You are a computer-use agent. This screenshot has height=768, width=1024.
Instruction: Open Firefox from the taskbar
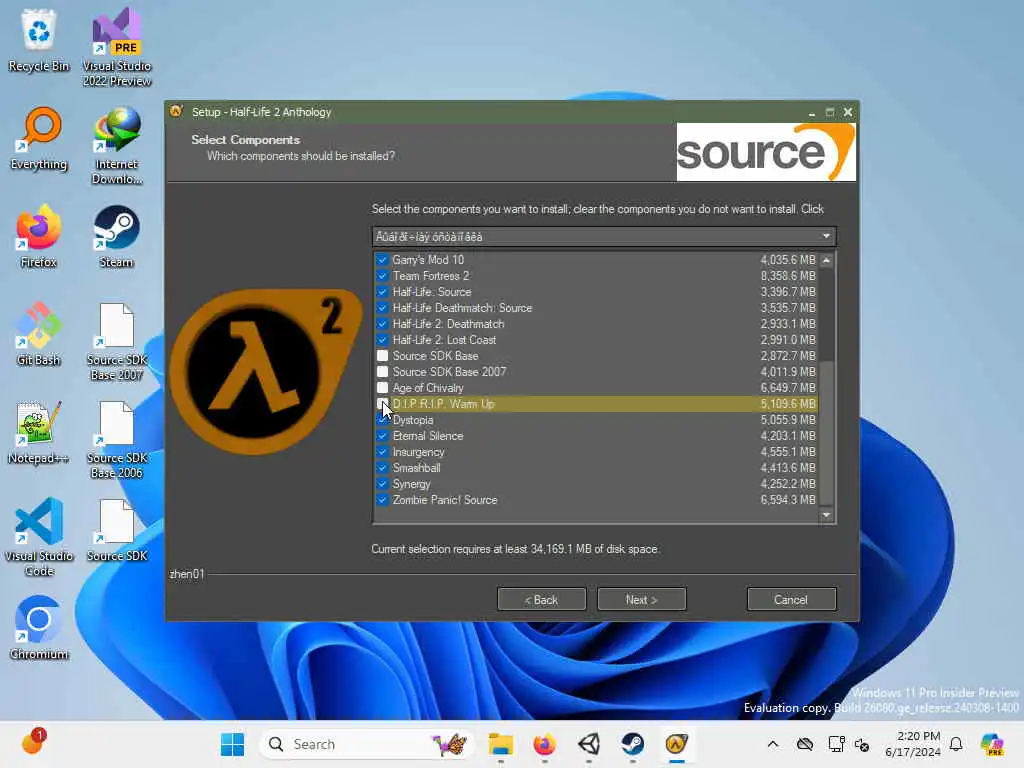pyautogui.click(x=545, y=744)
